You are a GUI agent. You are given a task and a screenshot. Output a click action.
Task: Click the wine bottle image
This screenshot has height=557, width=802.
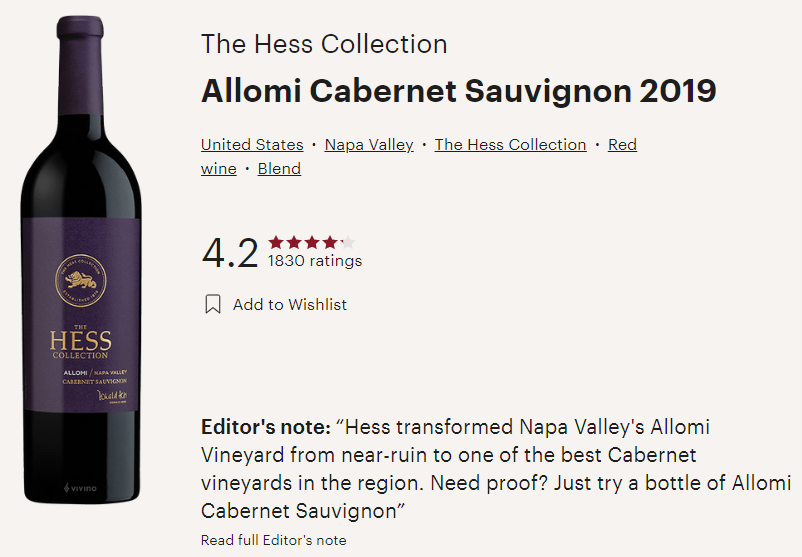coord(81,259)
